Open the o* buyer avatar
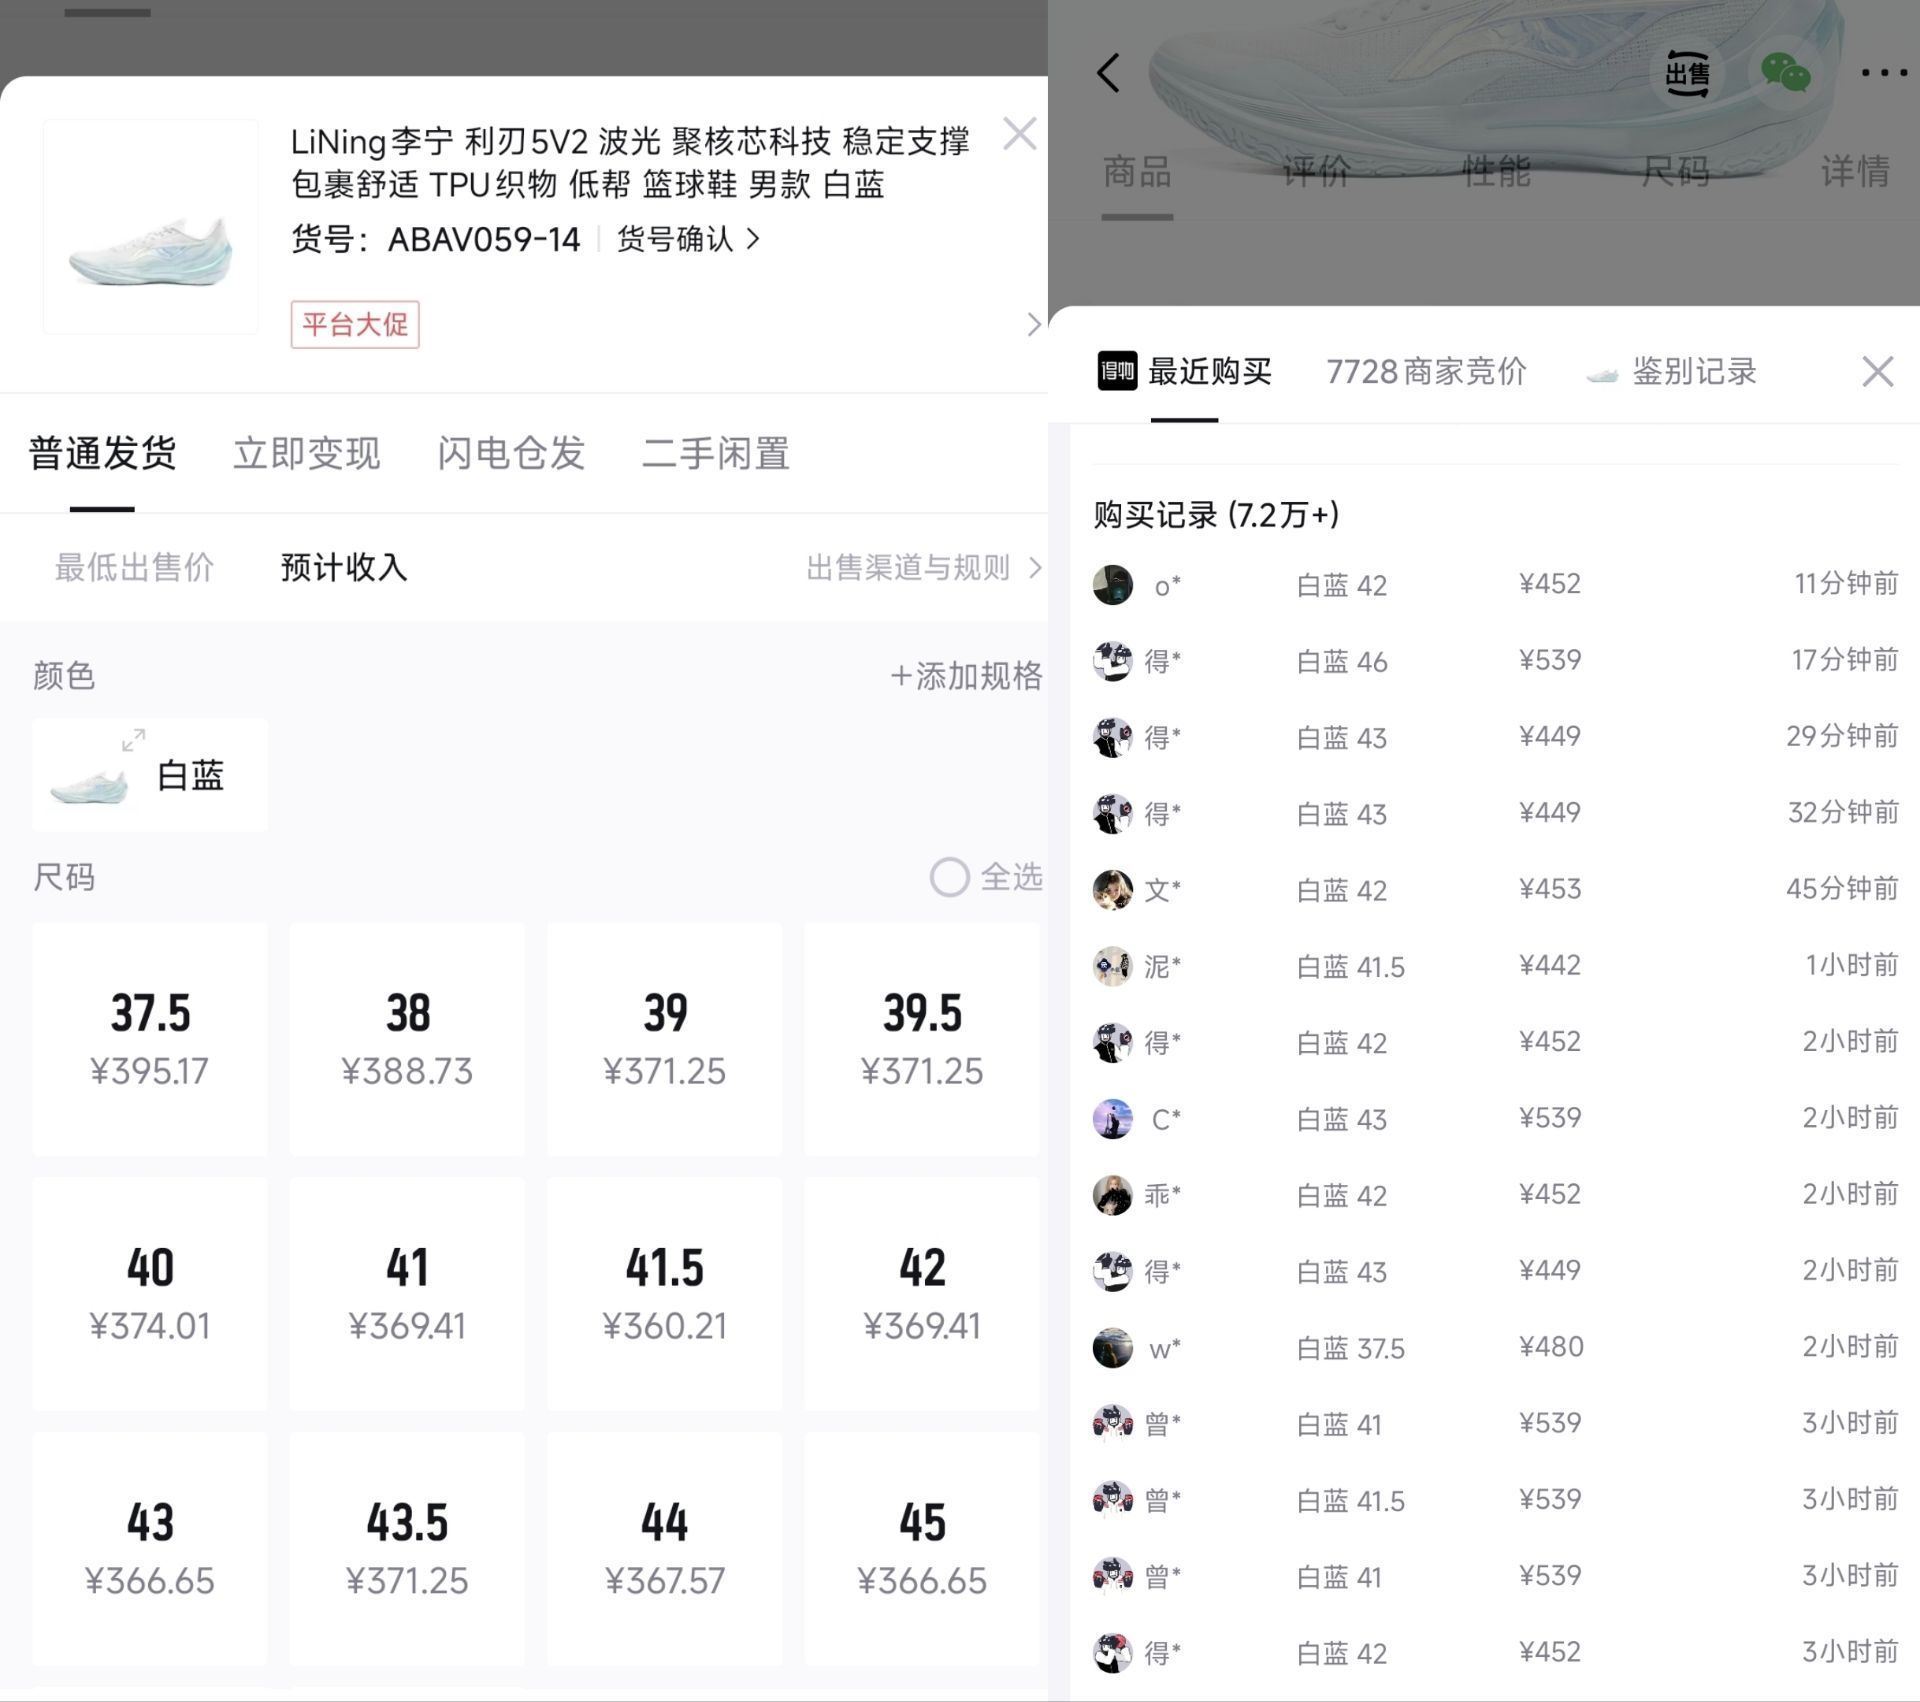The height and width of the screenshot is (1702, 1920). (1112, 584)
